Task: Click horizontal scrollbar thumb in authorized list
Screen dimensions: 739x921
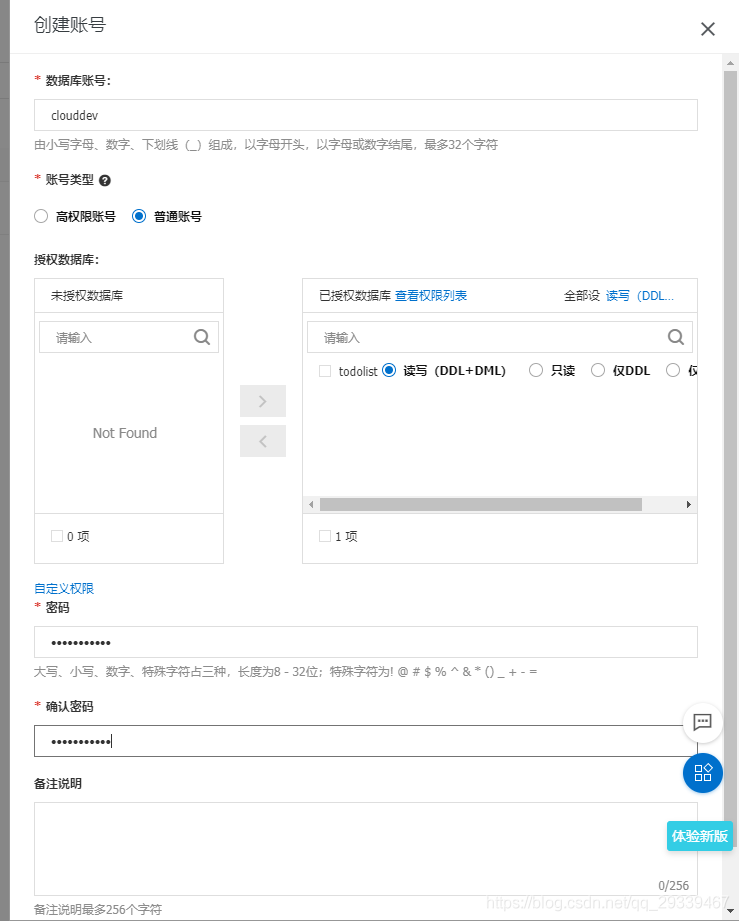Action: click(x=481, y=505)
